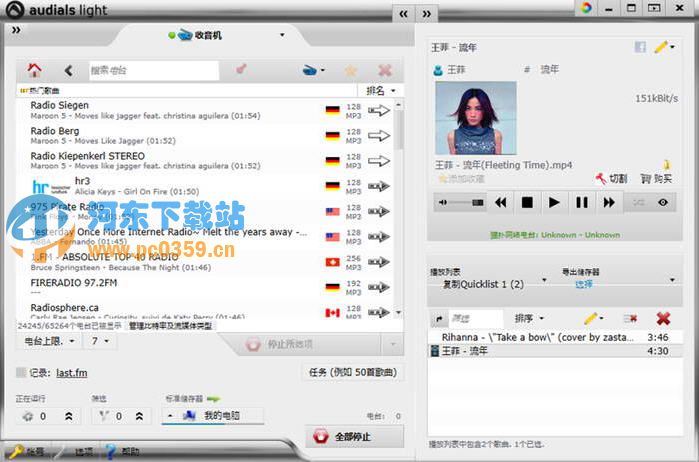This screenshot has width=699, height=462.
Task: Open the radio source dropdown icon
Action: click(314, 70)
